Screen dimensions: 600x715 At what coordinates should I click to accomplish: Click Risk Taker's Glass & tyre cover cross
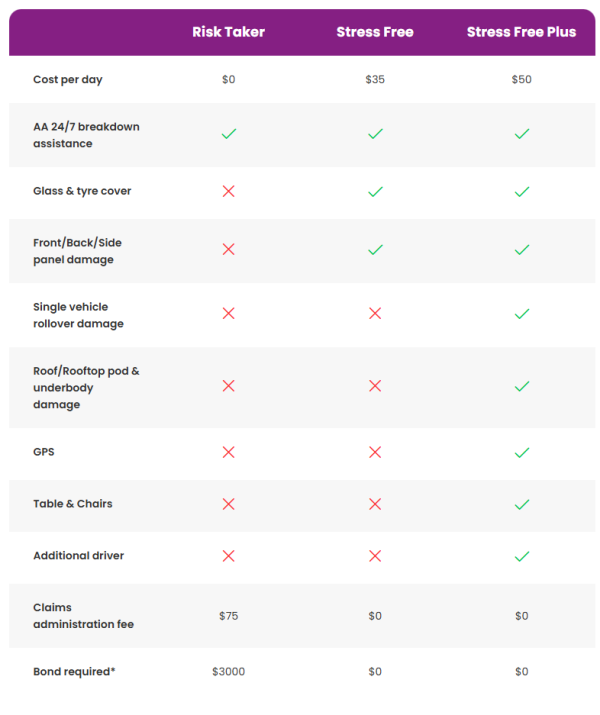coord(229,191)
